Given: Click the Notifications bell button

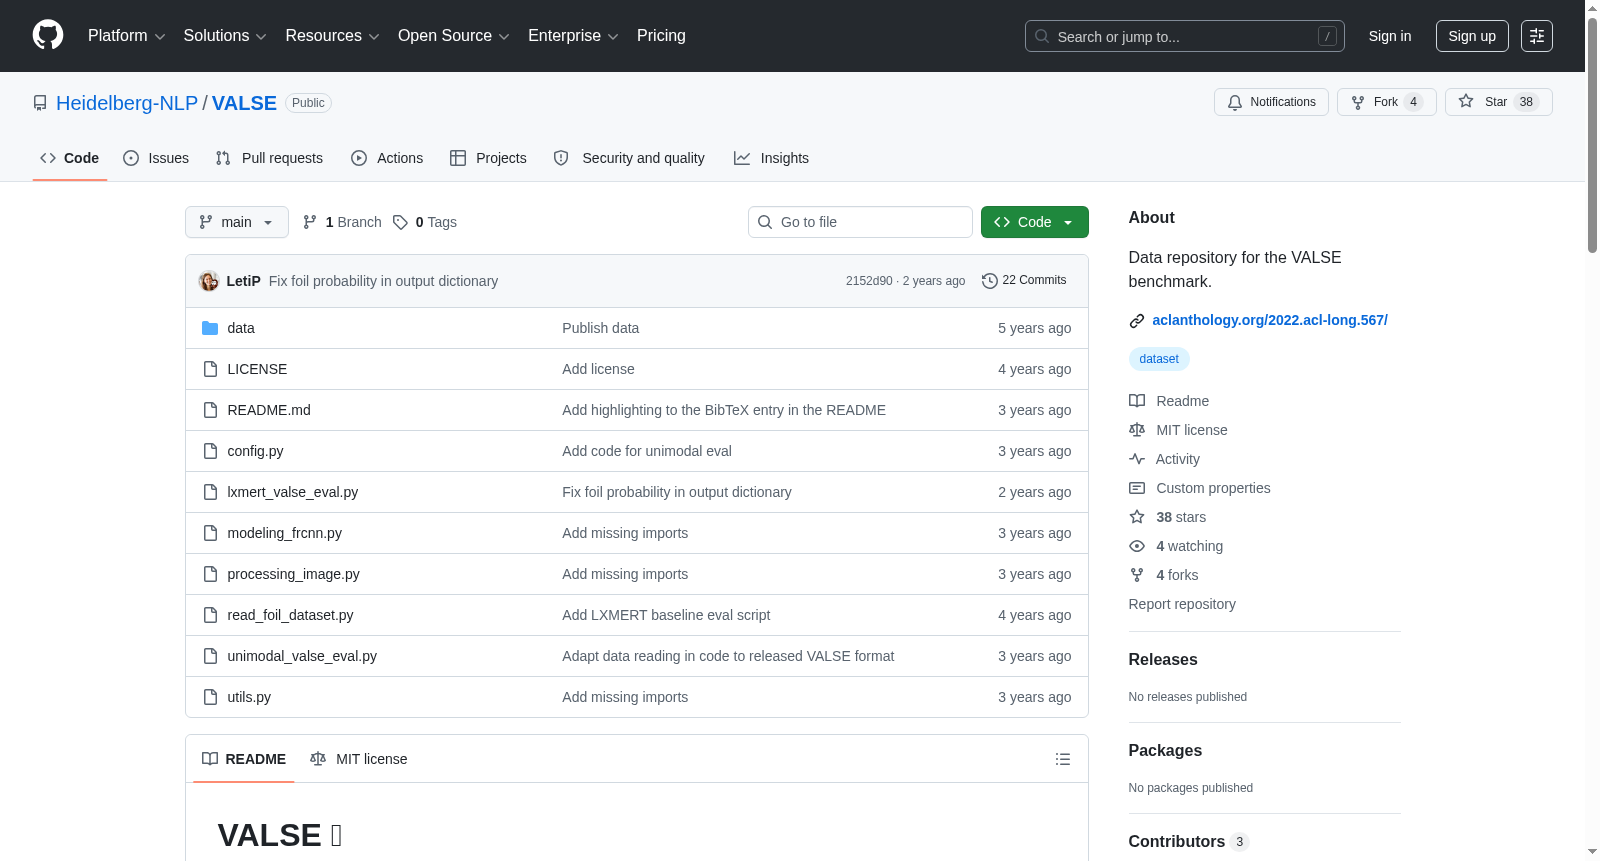Looking at the screenshot, I should click(x=1271, y=102).
